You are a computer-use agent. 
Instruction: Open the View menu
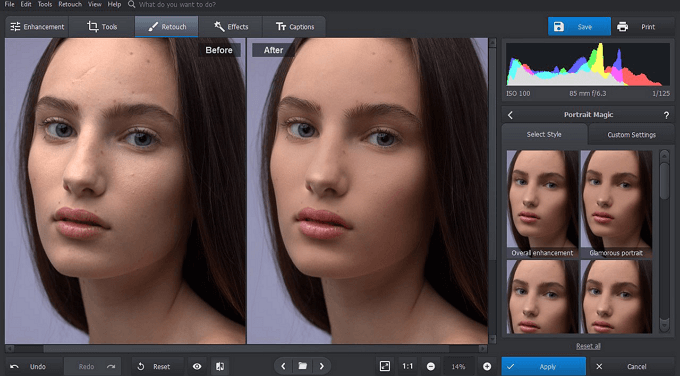pos(95,4)
